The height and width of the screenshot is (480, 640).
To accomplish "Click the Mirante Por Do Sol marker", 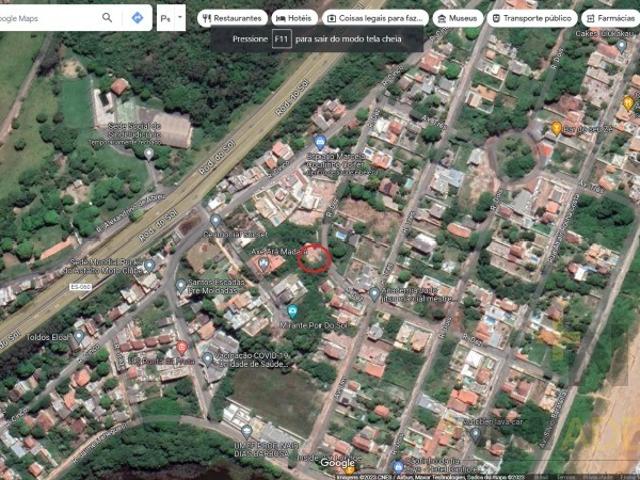I will click(x=292, y=312).
